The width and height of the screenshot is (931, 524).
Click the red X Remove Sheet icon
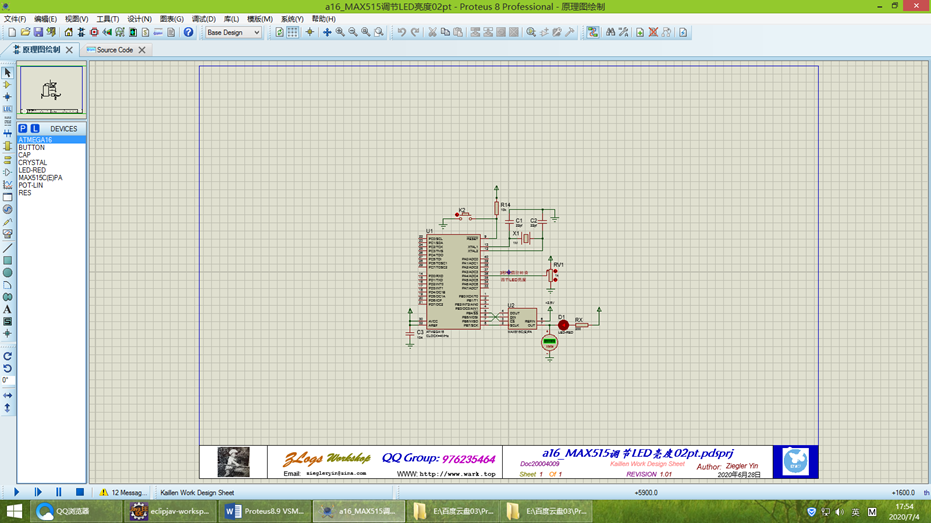tap(653, 32)
